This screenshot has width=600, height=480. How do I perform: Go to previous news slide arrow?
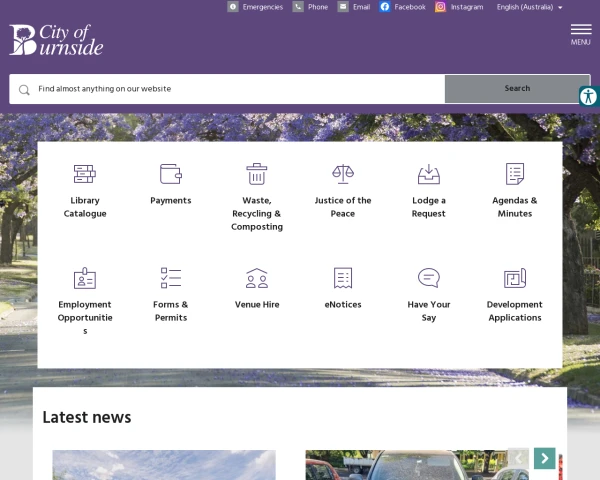pos(518,458)
